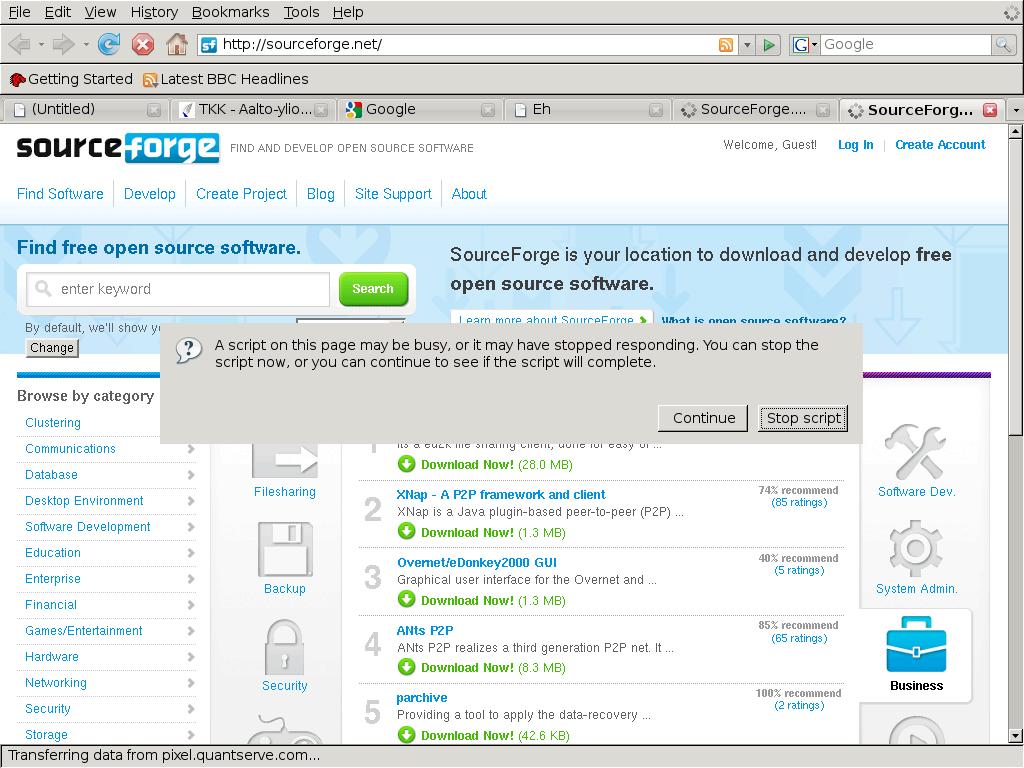Click the browser Back arrow icon
The width and height of the screenshot is (1024, 768).
click(x=20, y=44)
